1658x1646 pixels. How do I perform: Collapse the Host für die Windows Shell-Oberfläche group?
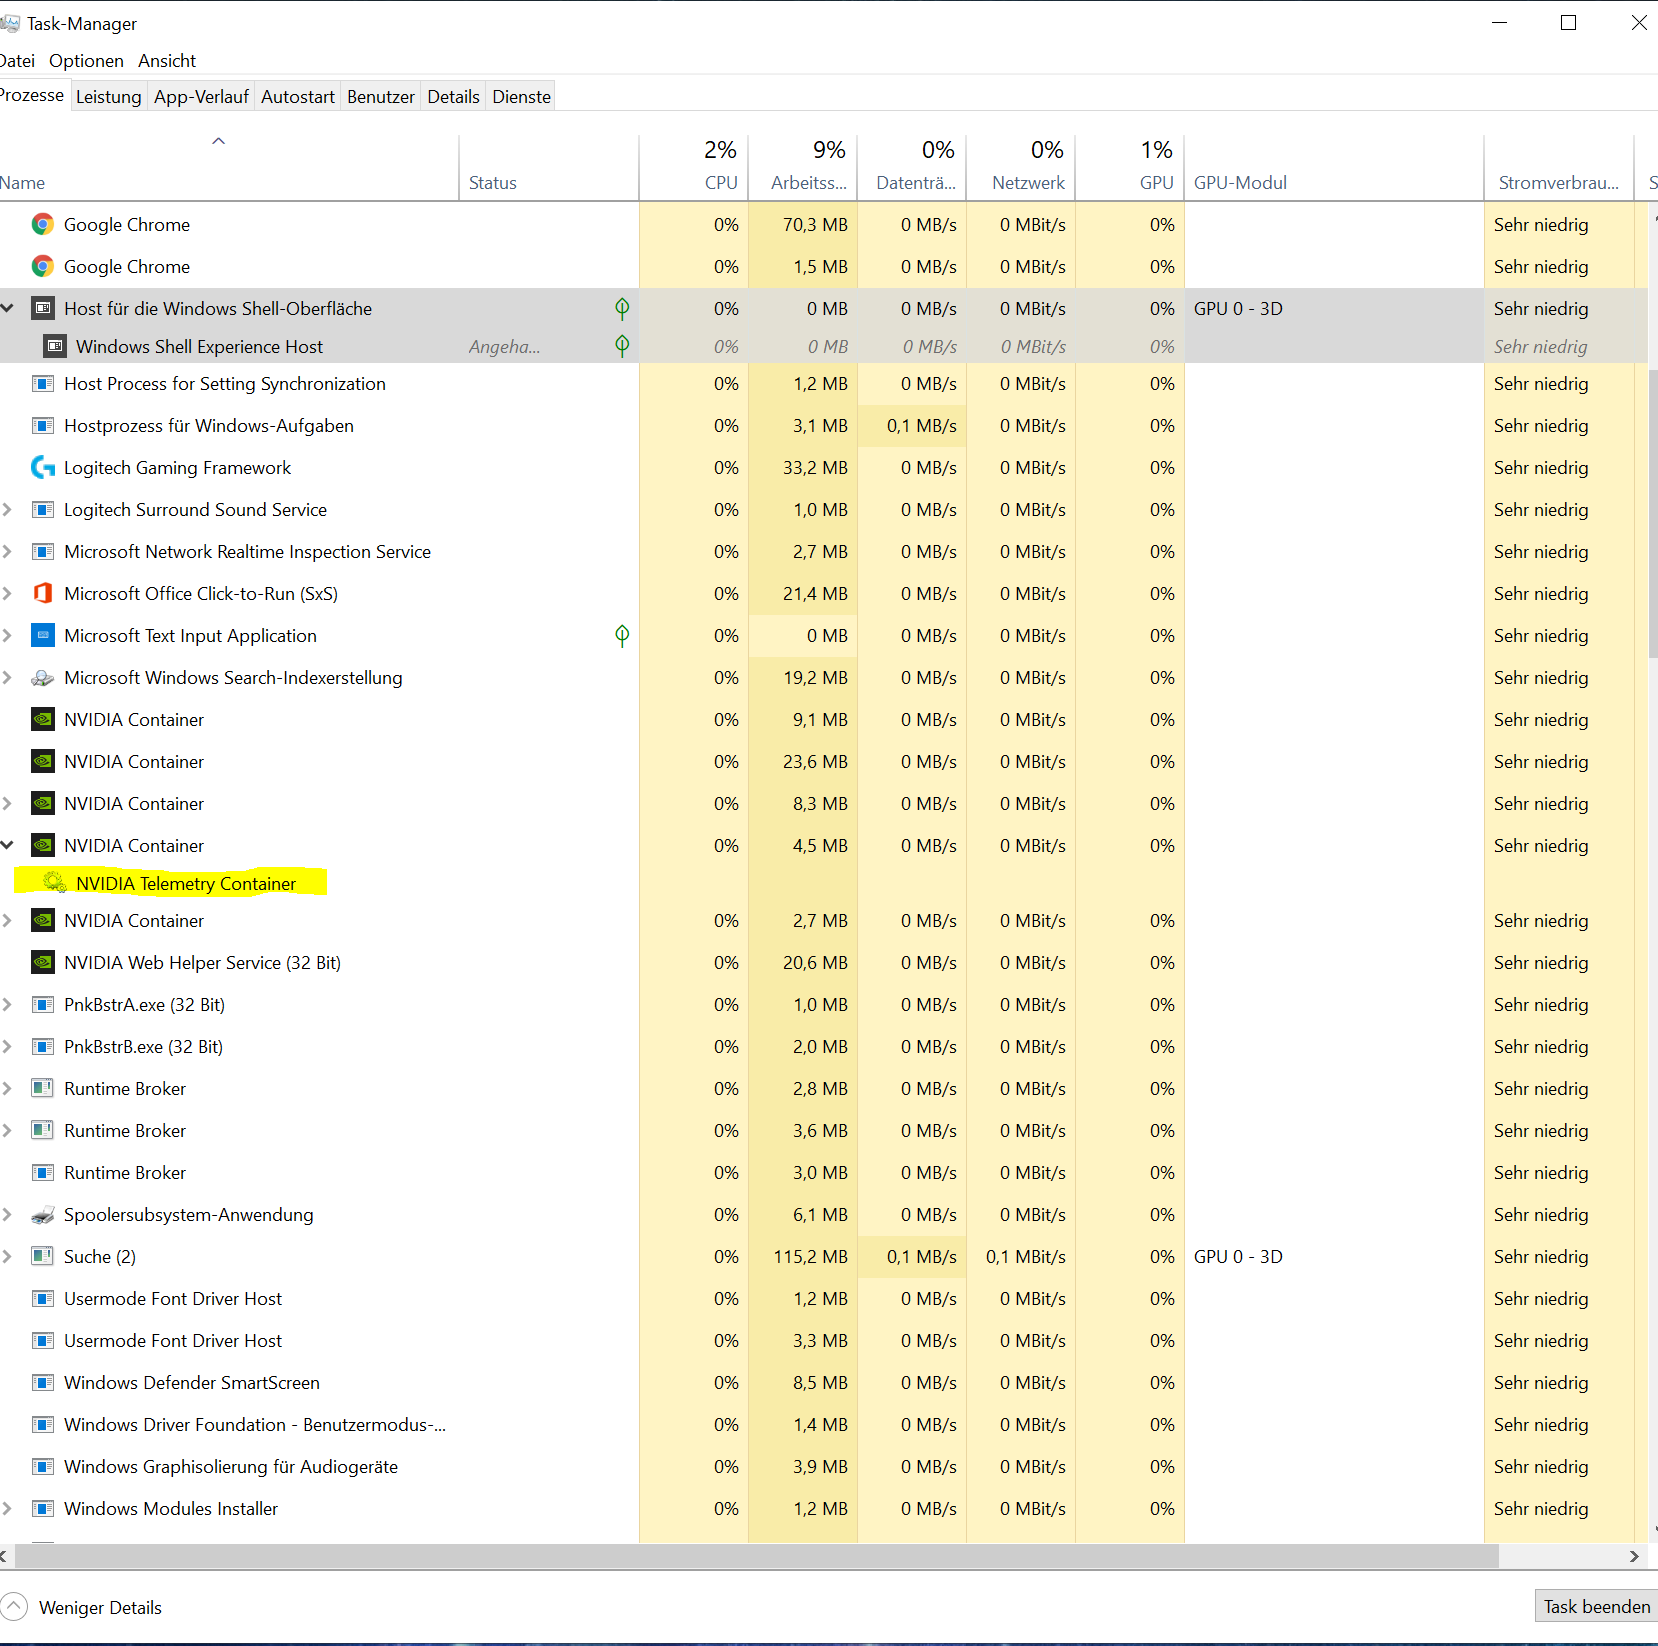[x=7, y=308]
